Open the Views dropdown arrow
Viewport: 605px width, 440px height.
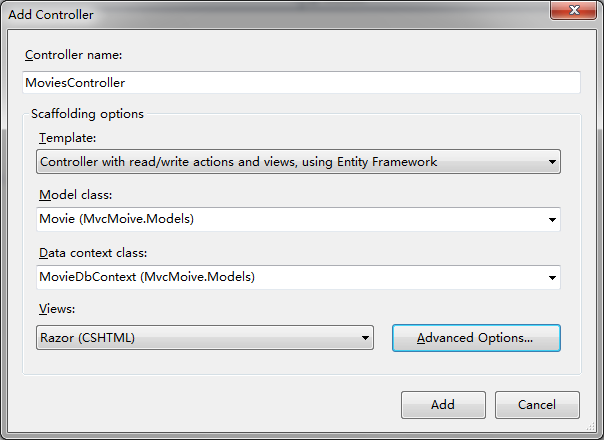365,338
